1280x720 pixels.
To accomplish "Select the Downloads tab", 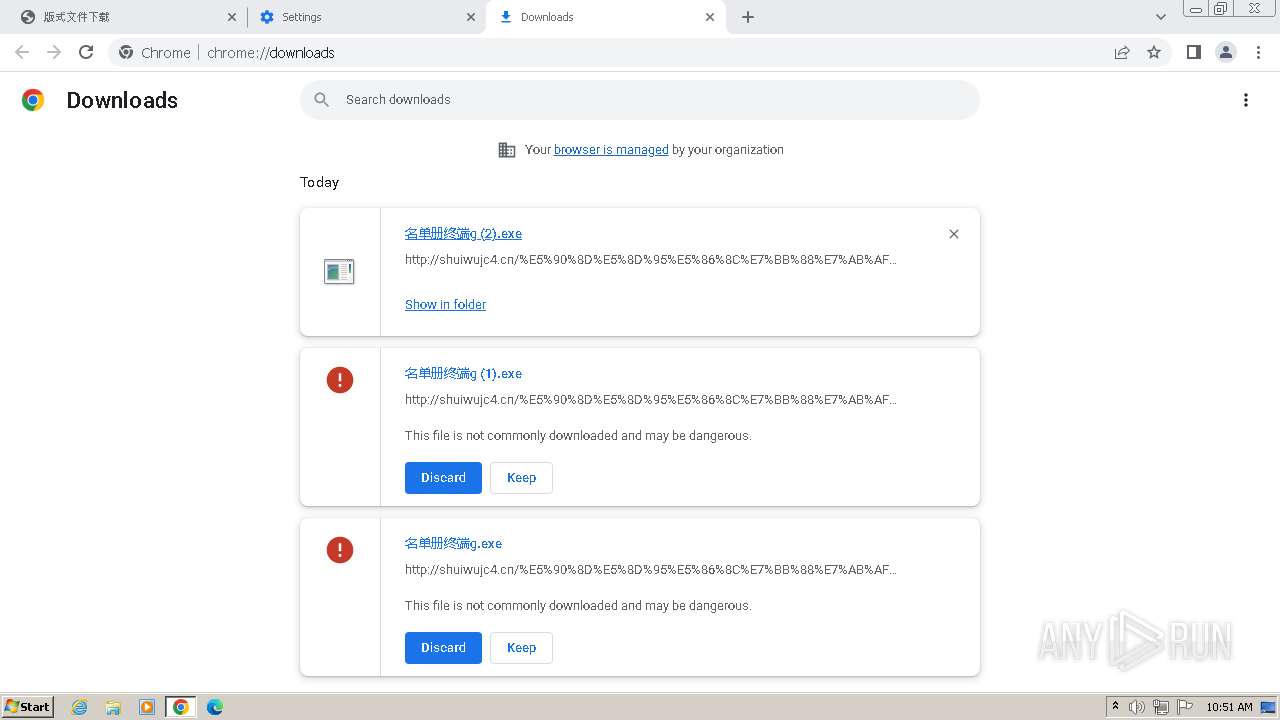I will click(x=605, y=17).
